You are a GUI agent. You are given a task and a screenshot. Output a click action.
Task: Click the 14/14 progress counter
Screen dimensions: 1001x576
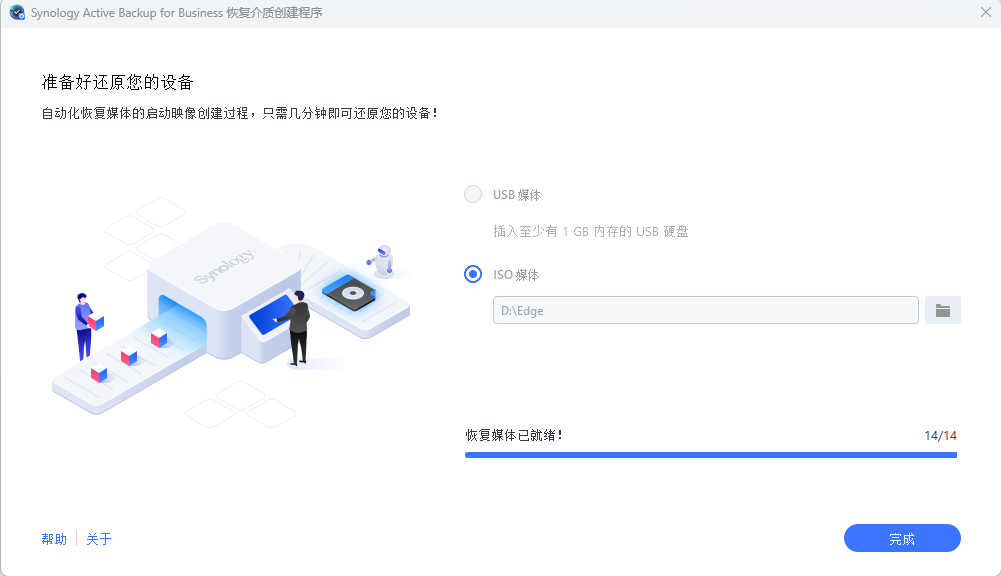tap(940, 436)
